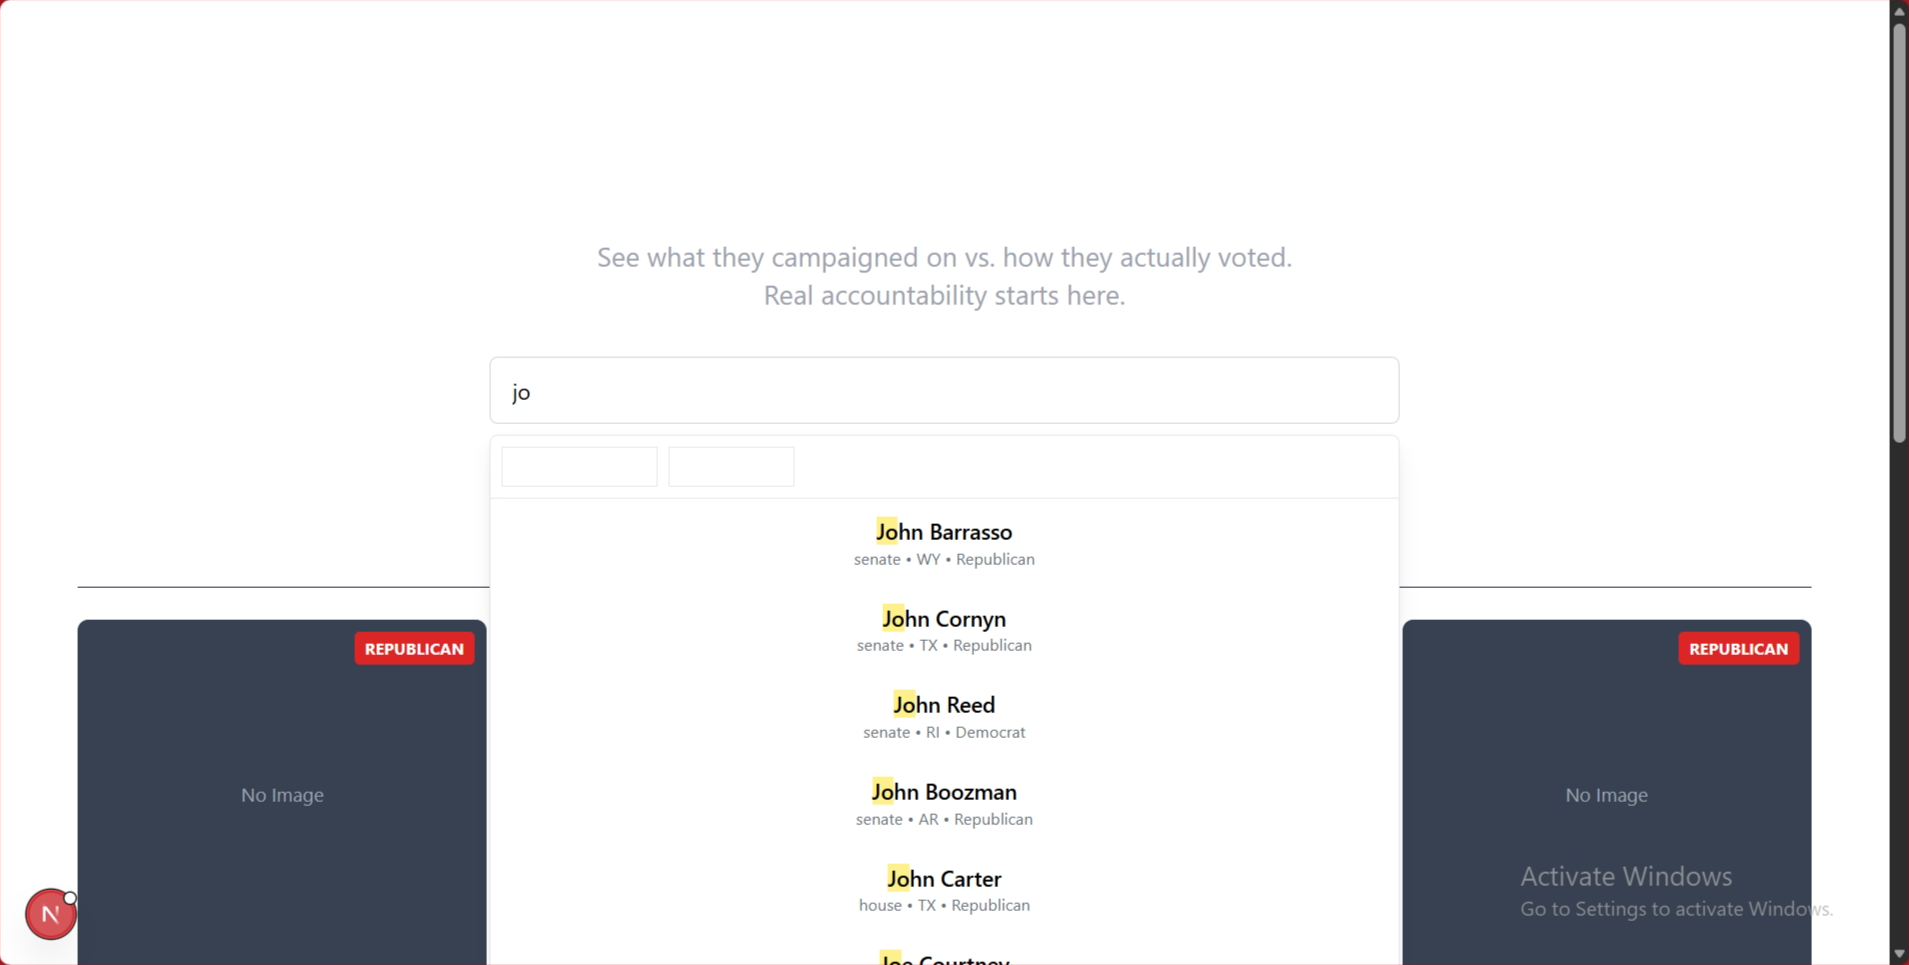
Task: Select John Barrasso from suggestions
Action: click(x=943, y=543)
